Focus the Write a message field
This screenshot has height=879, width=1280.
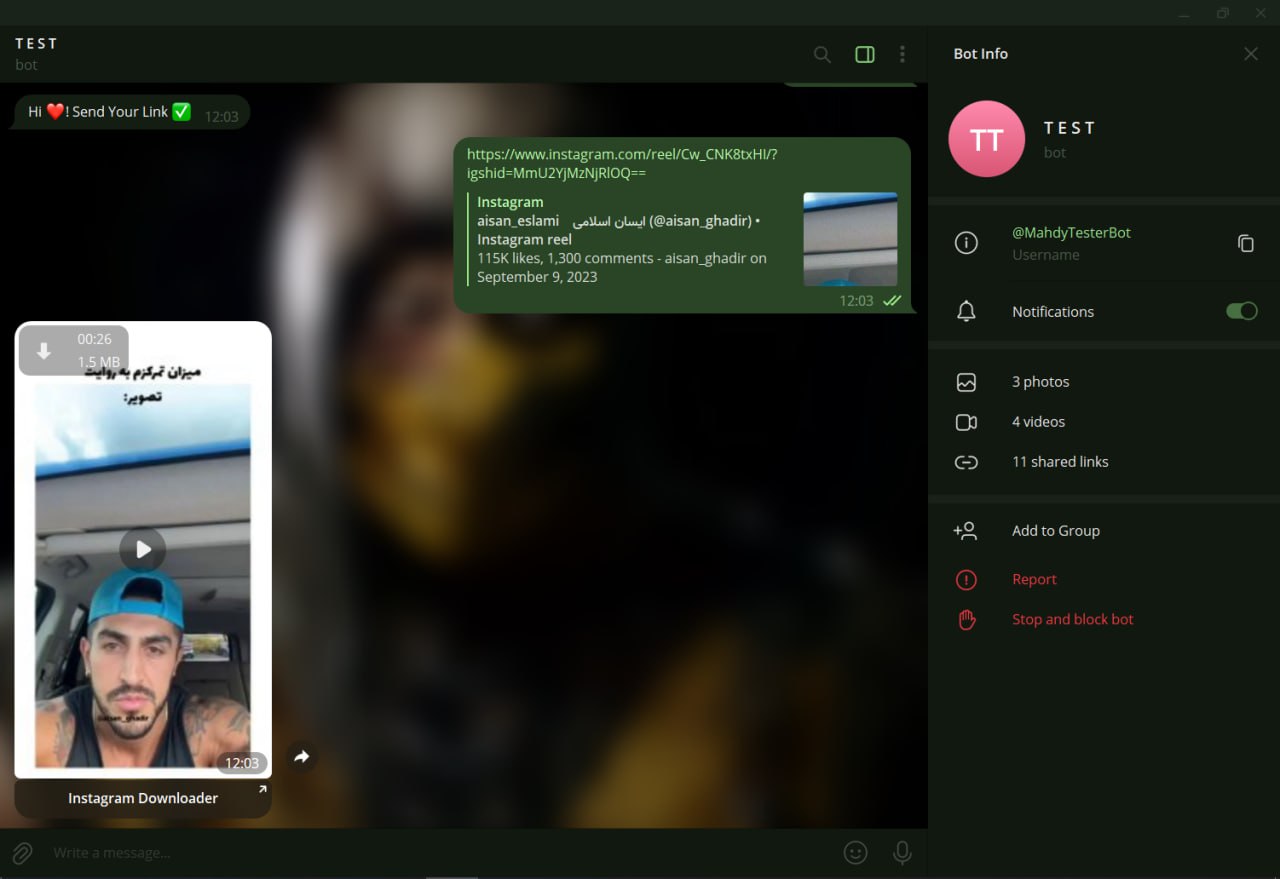440,853
